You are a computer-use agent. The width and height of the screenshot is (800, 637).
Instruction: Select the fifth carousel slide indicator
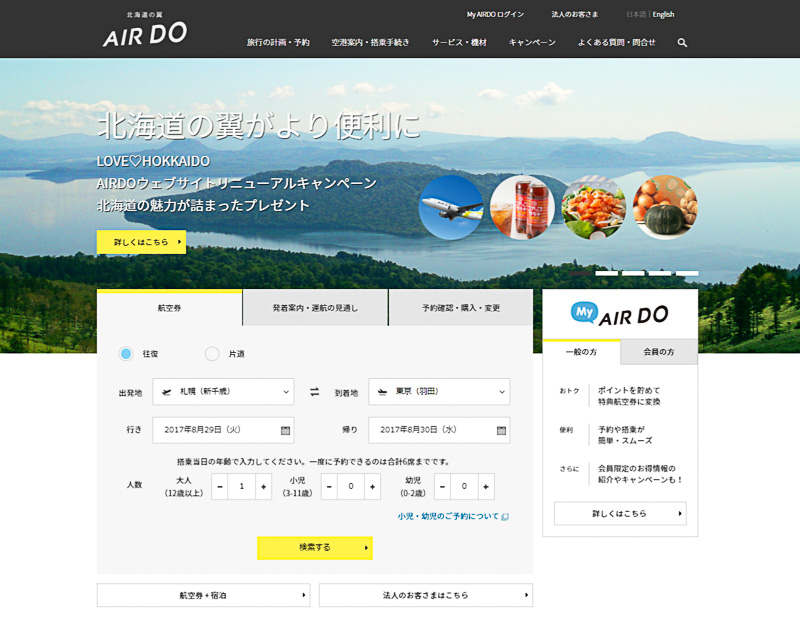click(687, 273)
